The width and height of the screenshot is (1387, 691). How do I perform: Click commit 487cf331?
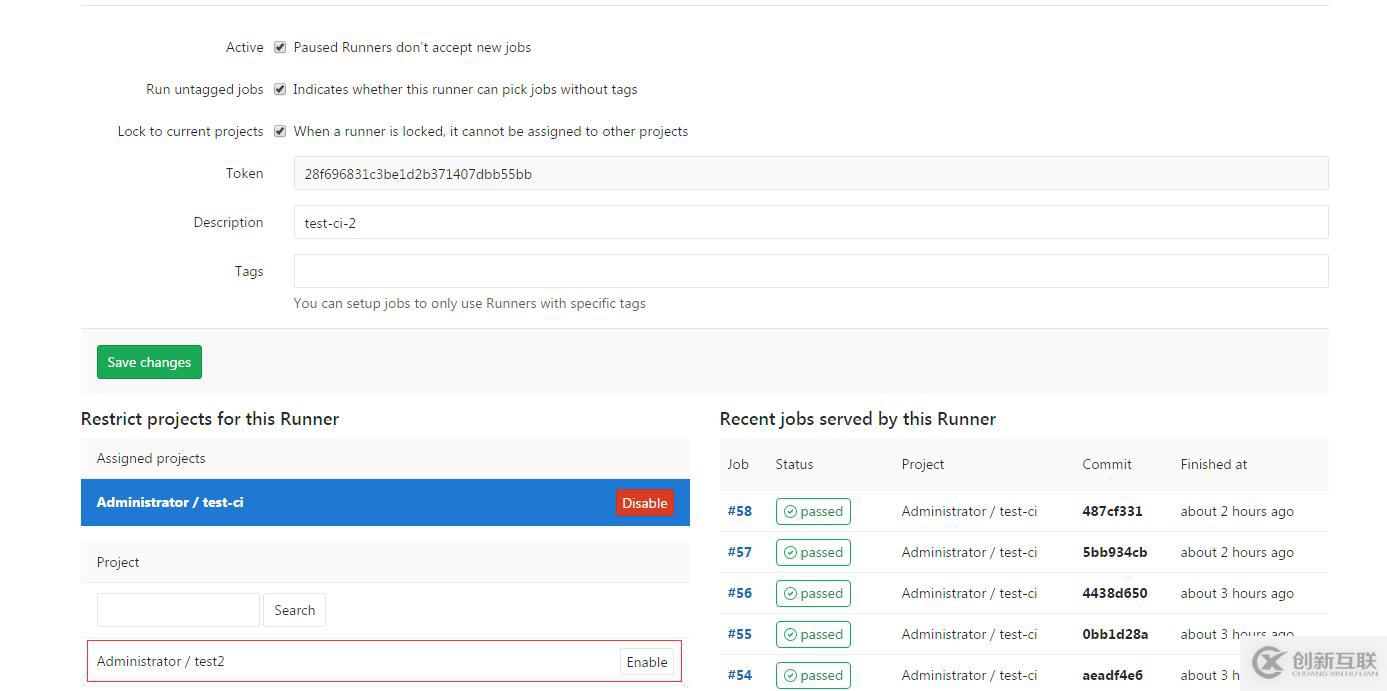[1112, 511]
